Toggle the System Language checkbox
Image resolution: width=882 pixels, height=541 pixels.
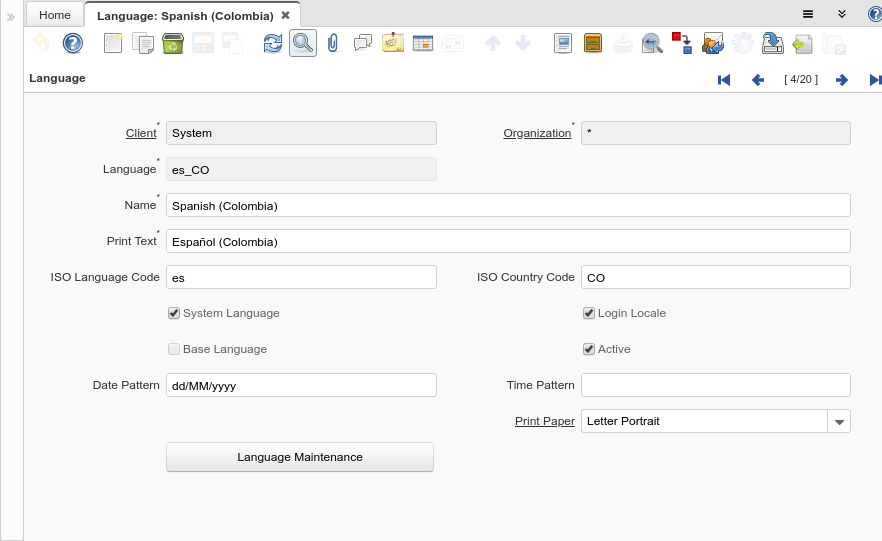click(x=175, y=313)
